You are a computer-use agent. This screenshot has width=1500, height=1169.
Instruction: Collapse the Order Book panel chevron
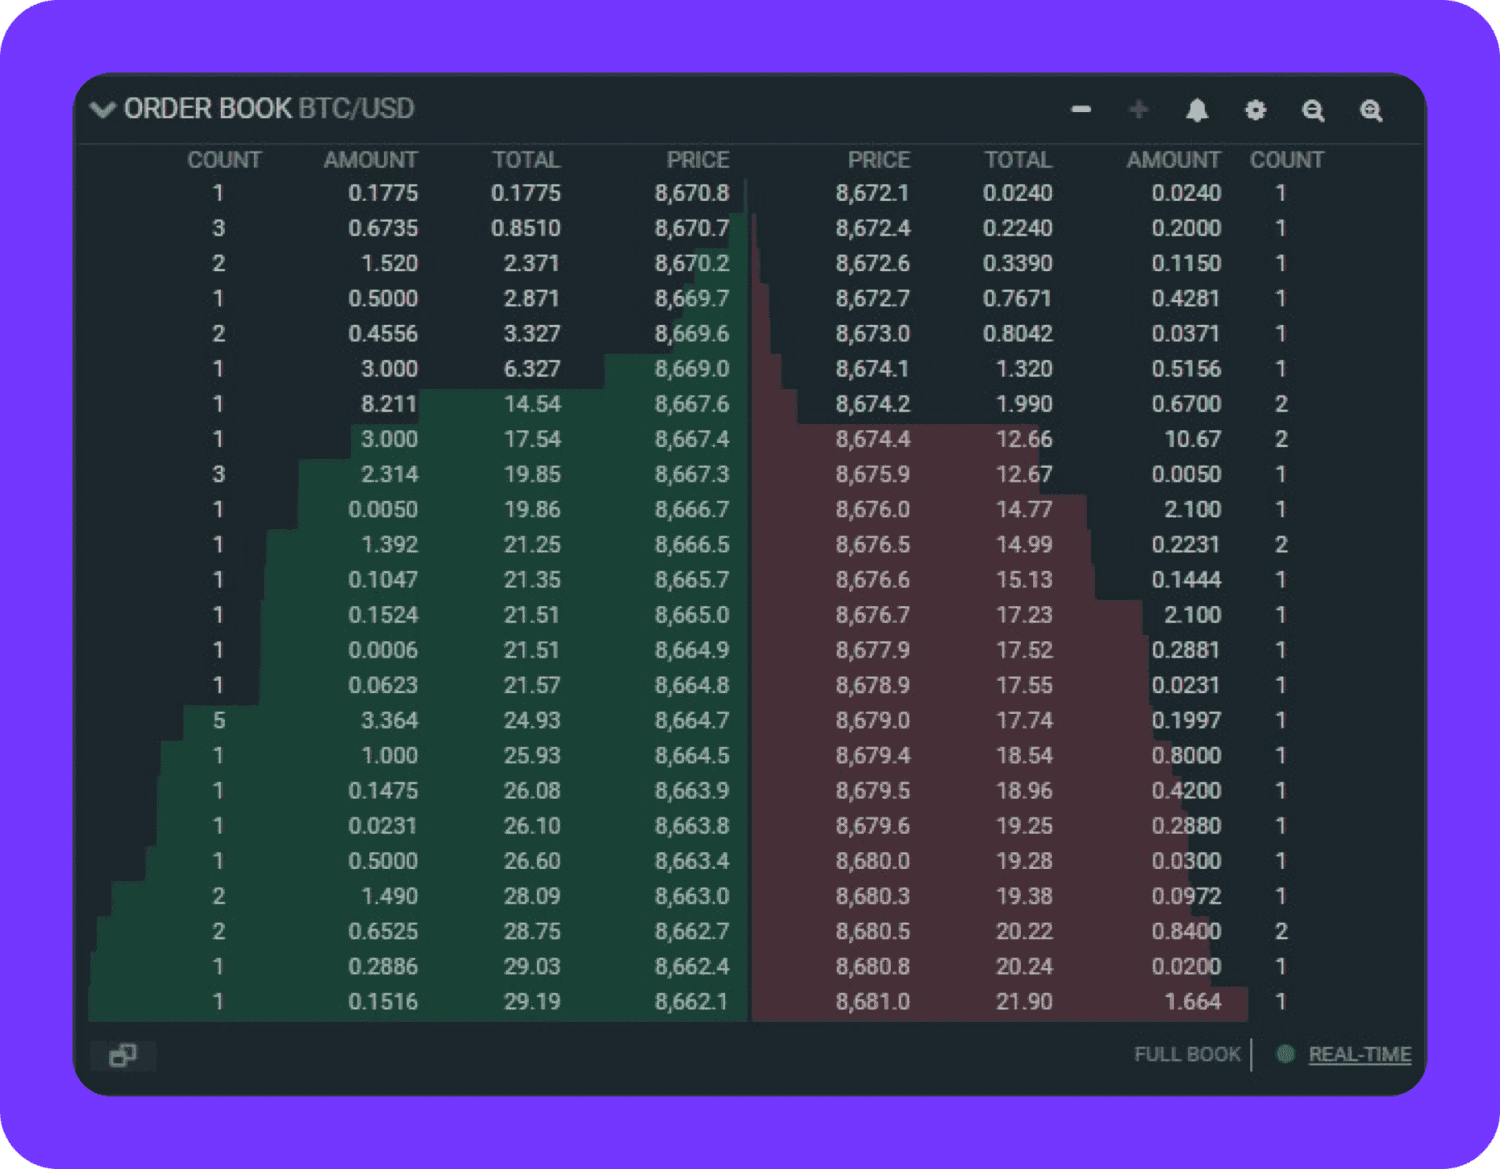(103, 109)
